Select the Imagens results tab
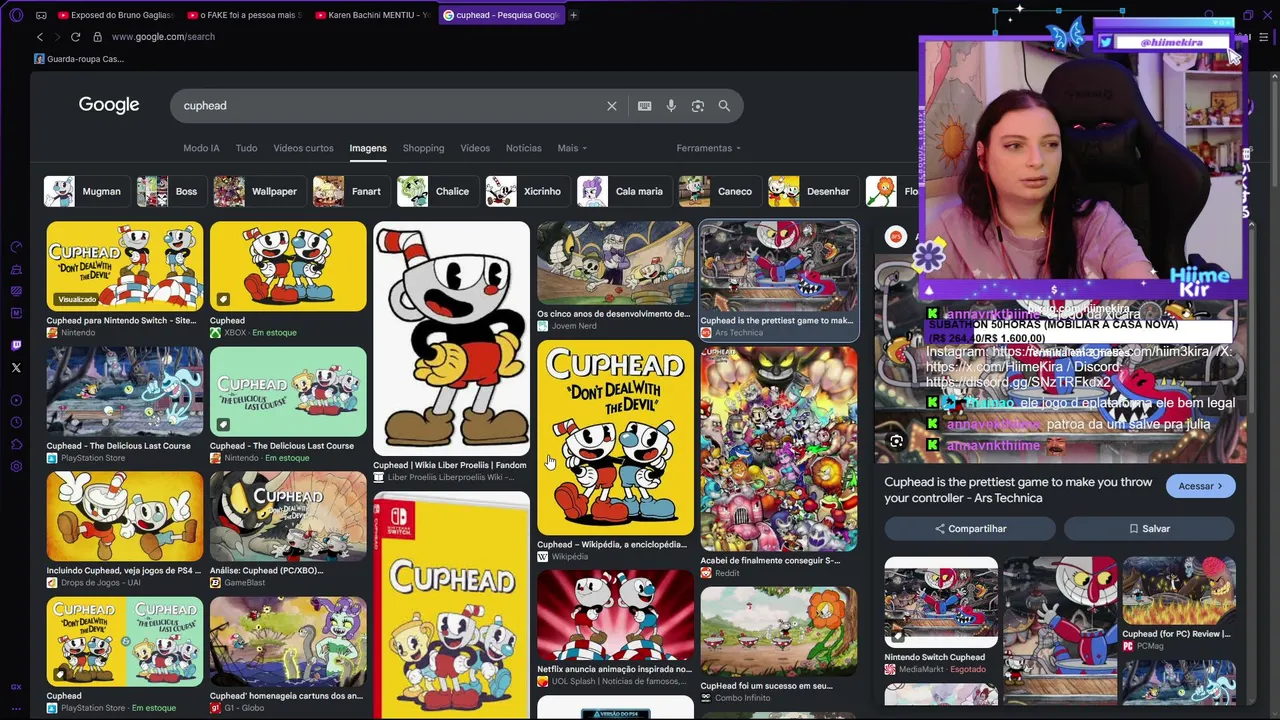The image size is (1280, 720). click(x=368, y=148)
